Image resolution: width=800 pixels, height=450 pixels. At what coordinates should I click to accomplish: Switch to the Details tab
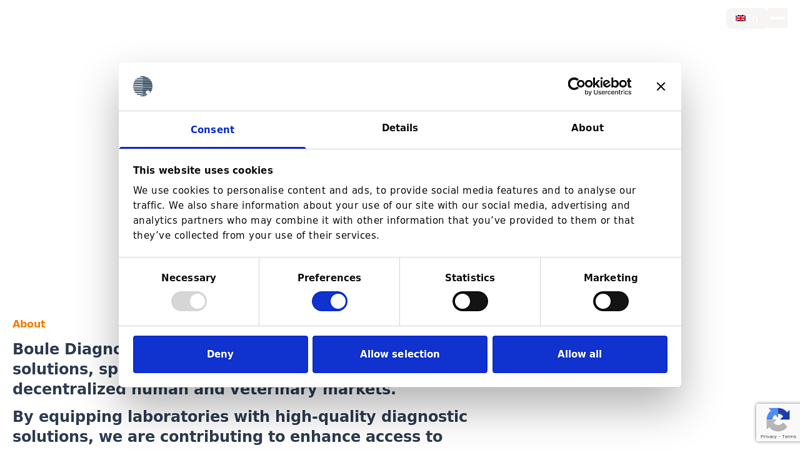point(400,128)
